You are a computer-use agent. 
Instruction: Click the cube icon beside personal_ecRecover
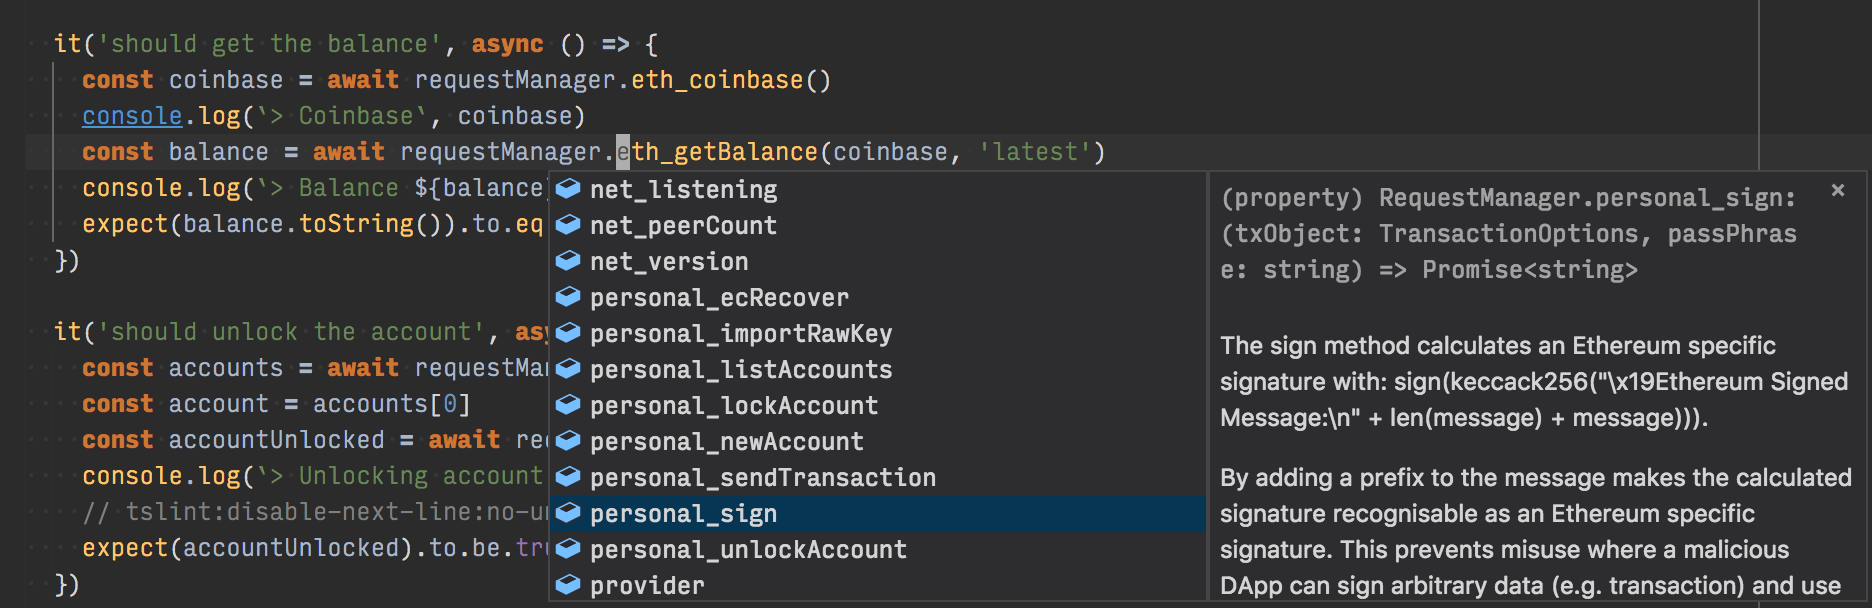click(568, 297)
